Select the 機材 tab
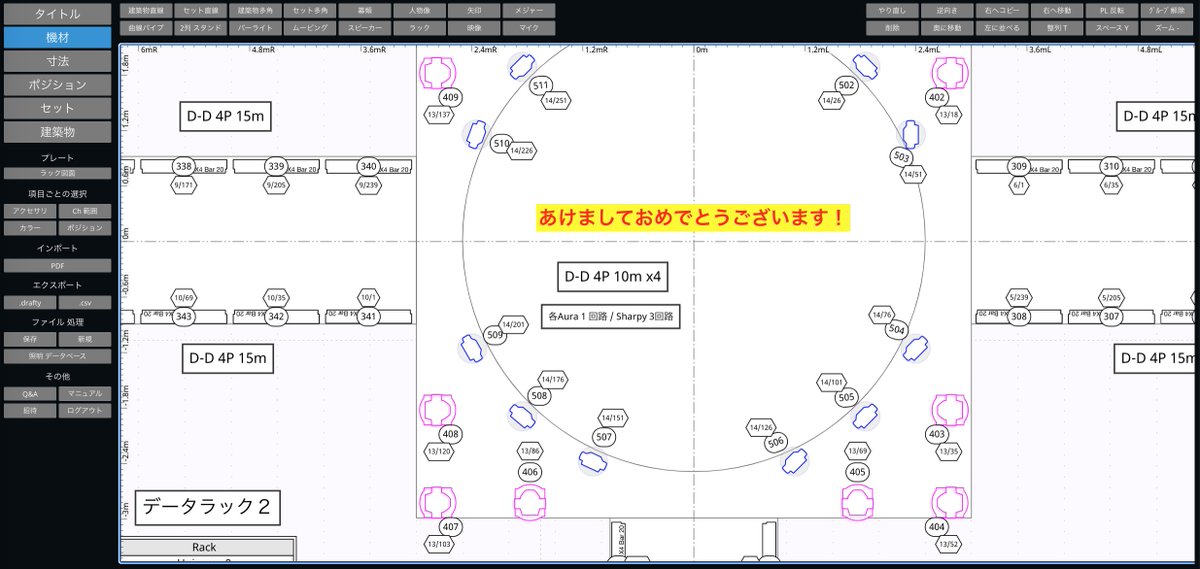The width and height of the screenshot is (1200, 569). [x=57, y=37]
